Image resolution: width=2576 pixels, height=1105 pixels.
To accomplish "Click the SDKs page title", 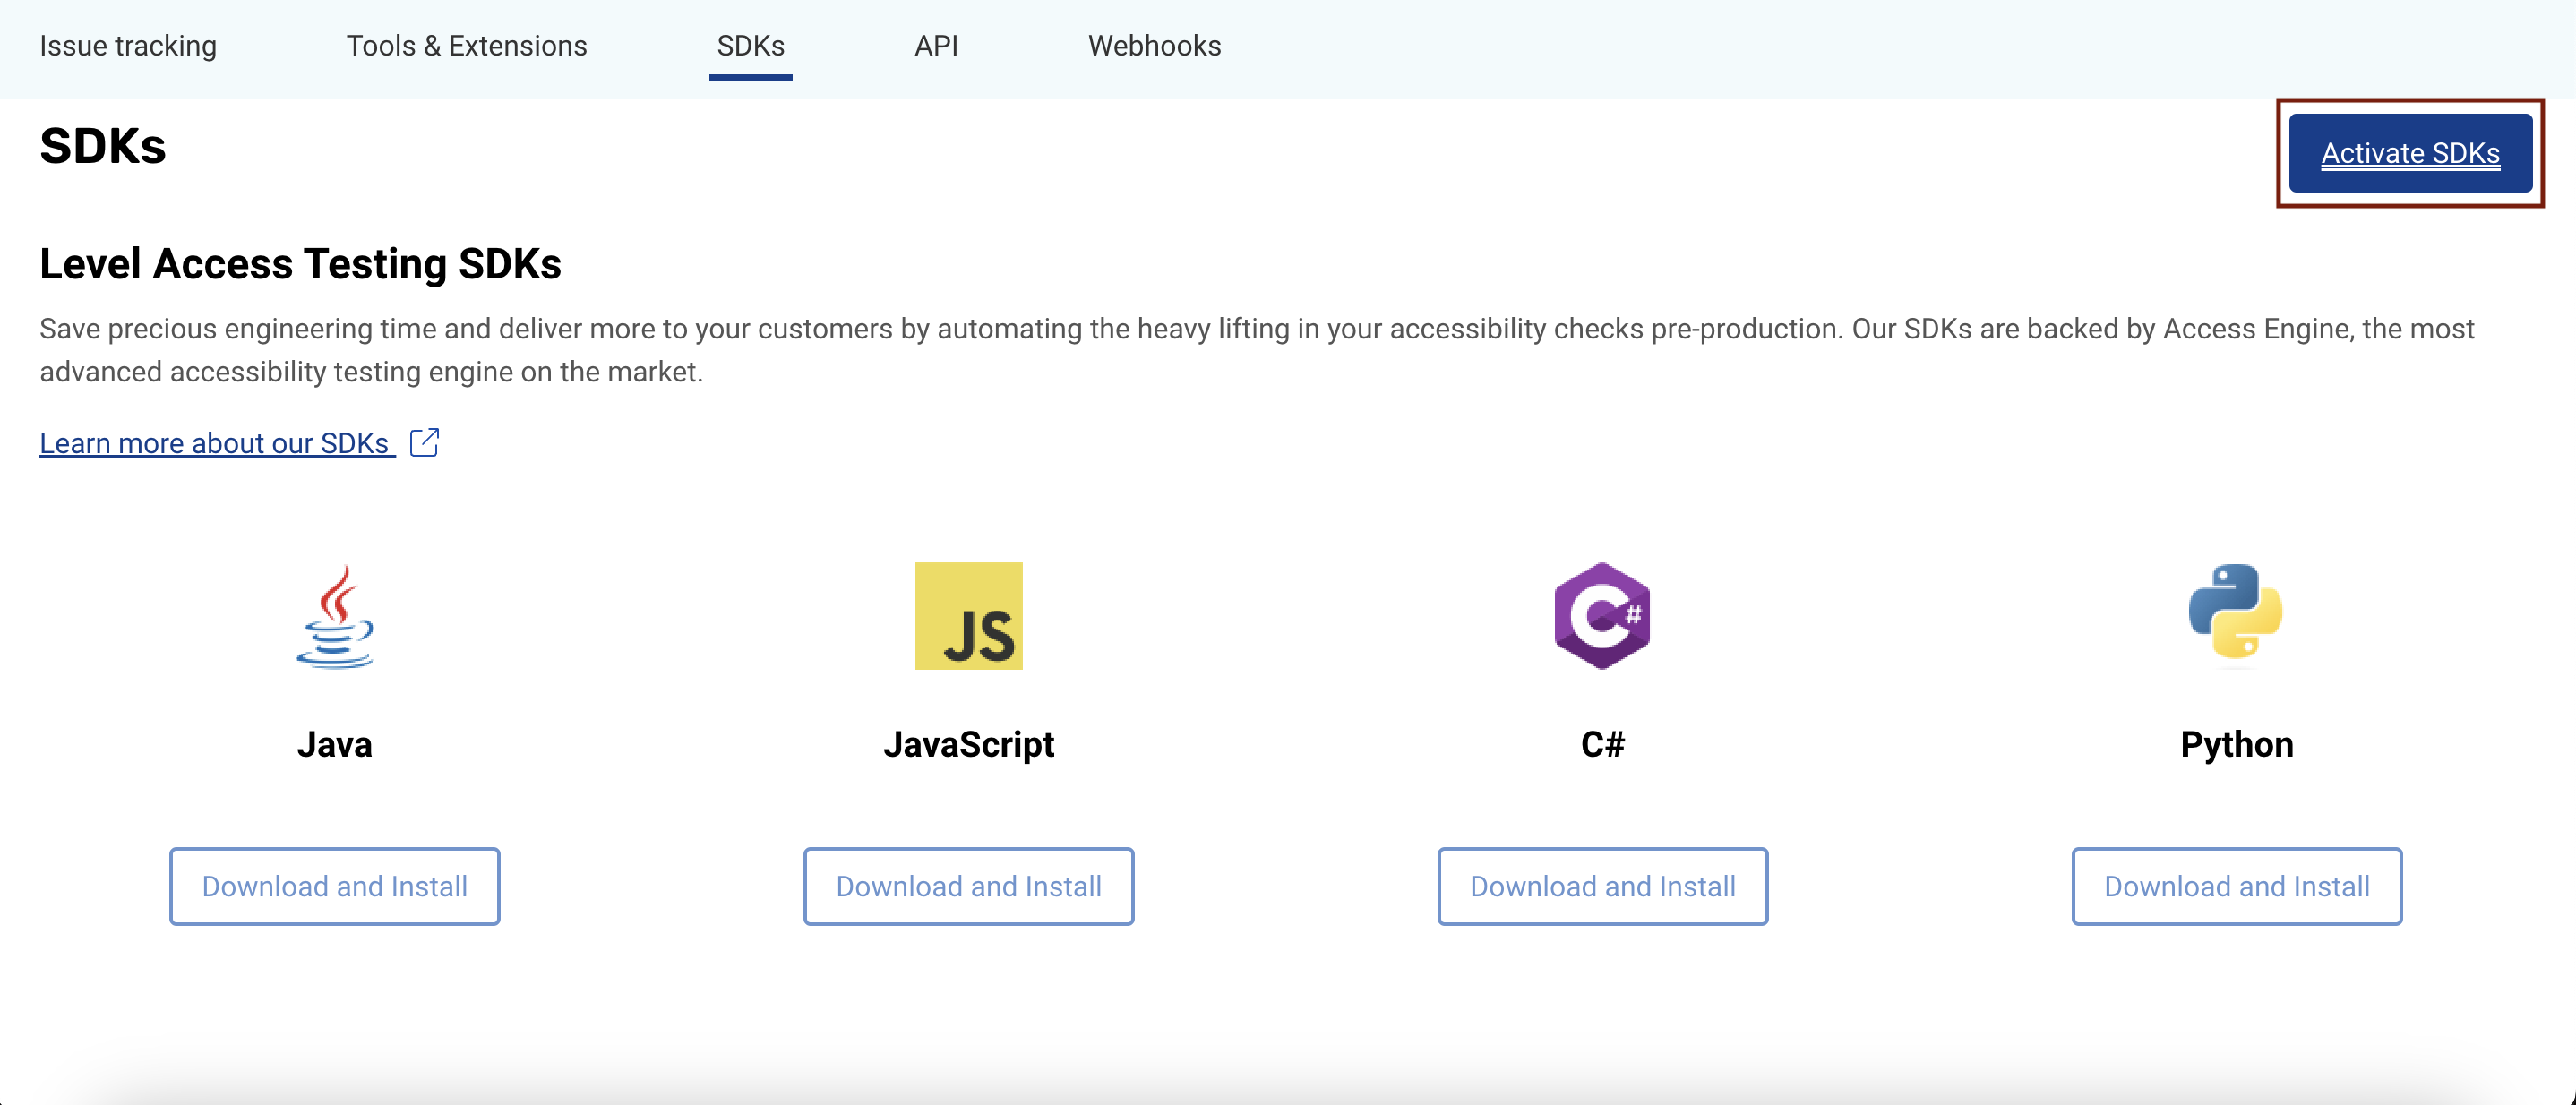I will pyautogui.click(x=103, y=146).
